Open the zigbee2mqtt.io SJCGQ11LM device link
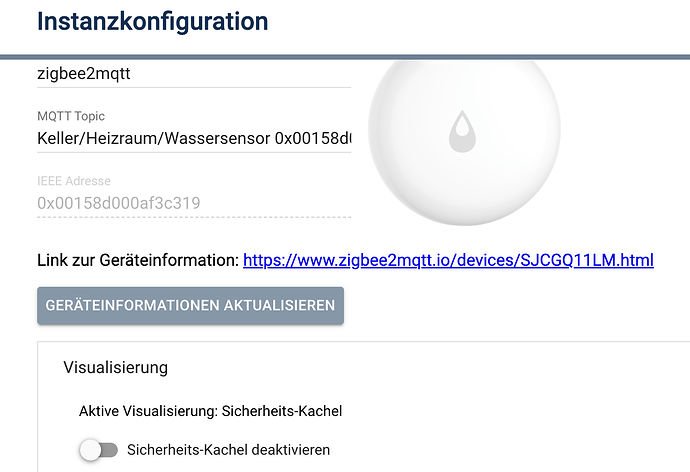The height and width of the screenshot is (472, 690). 448,260
